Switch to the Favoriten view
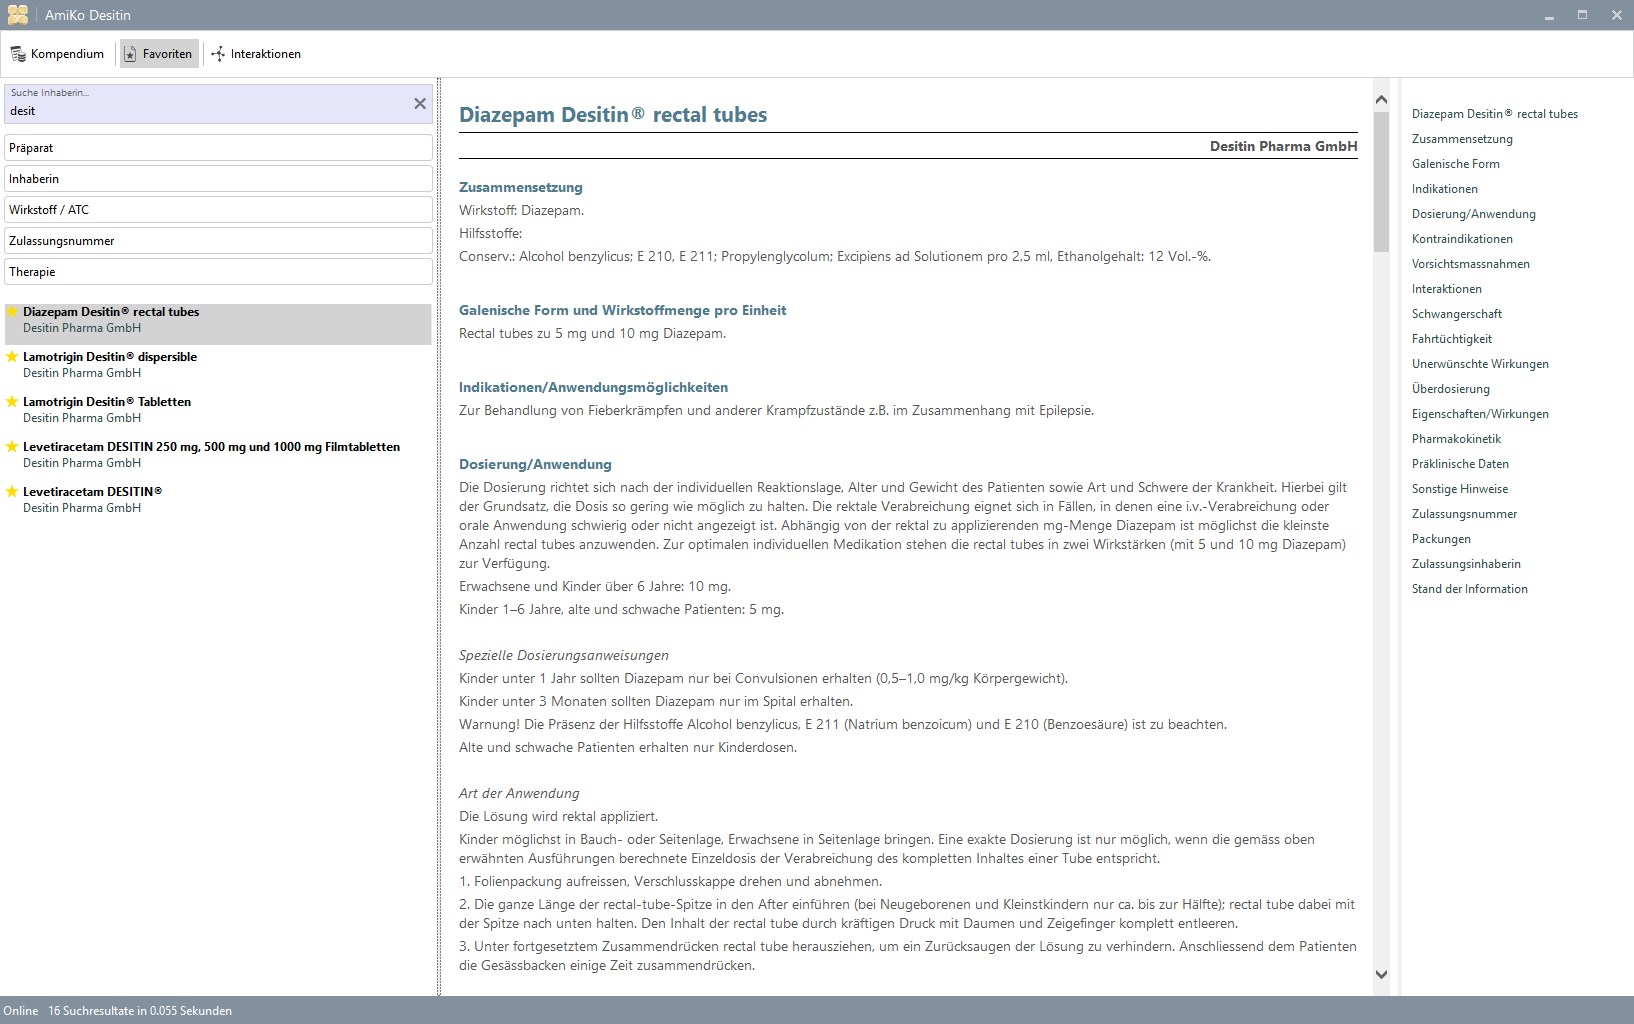The height and width of the screenshot is (1024, 1634). (x=158, y=53)
